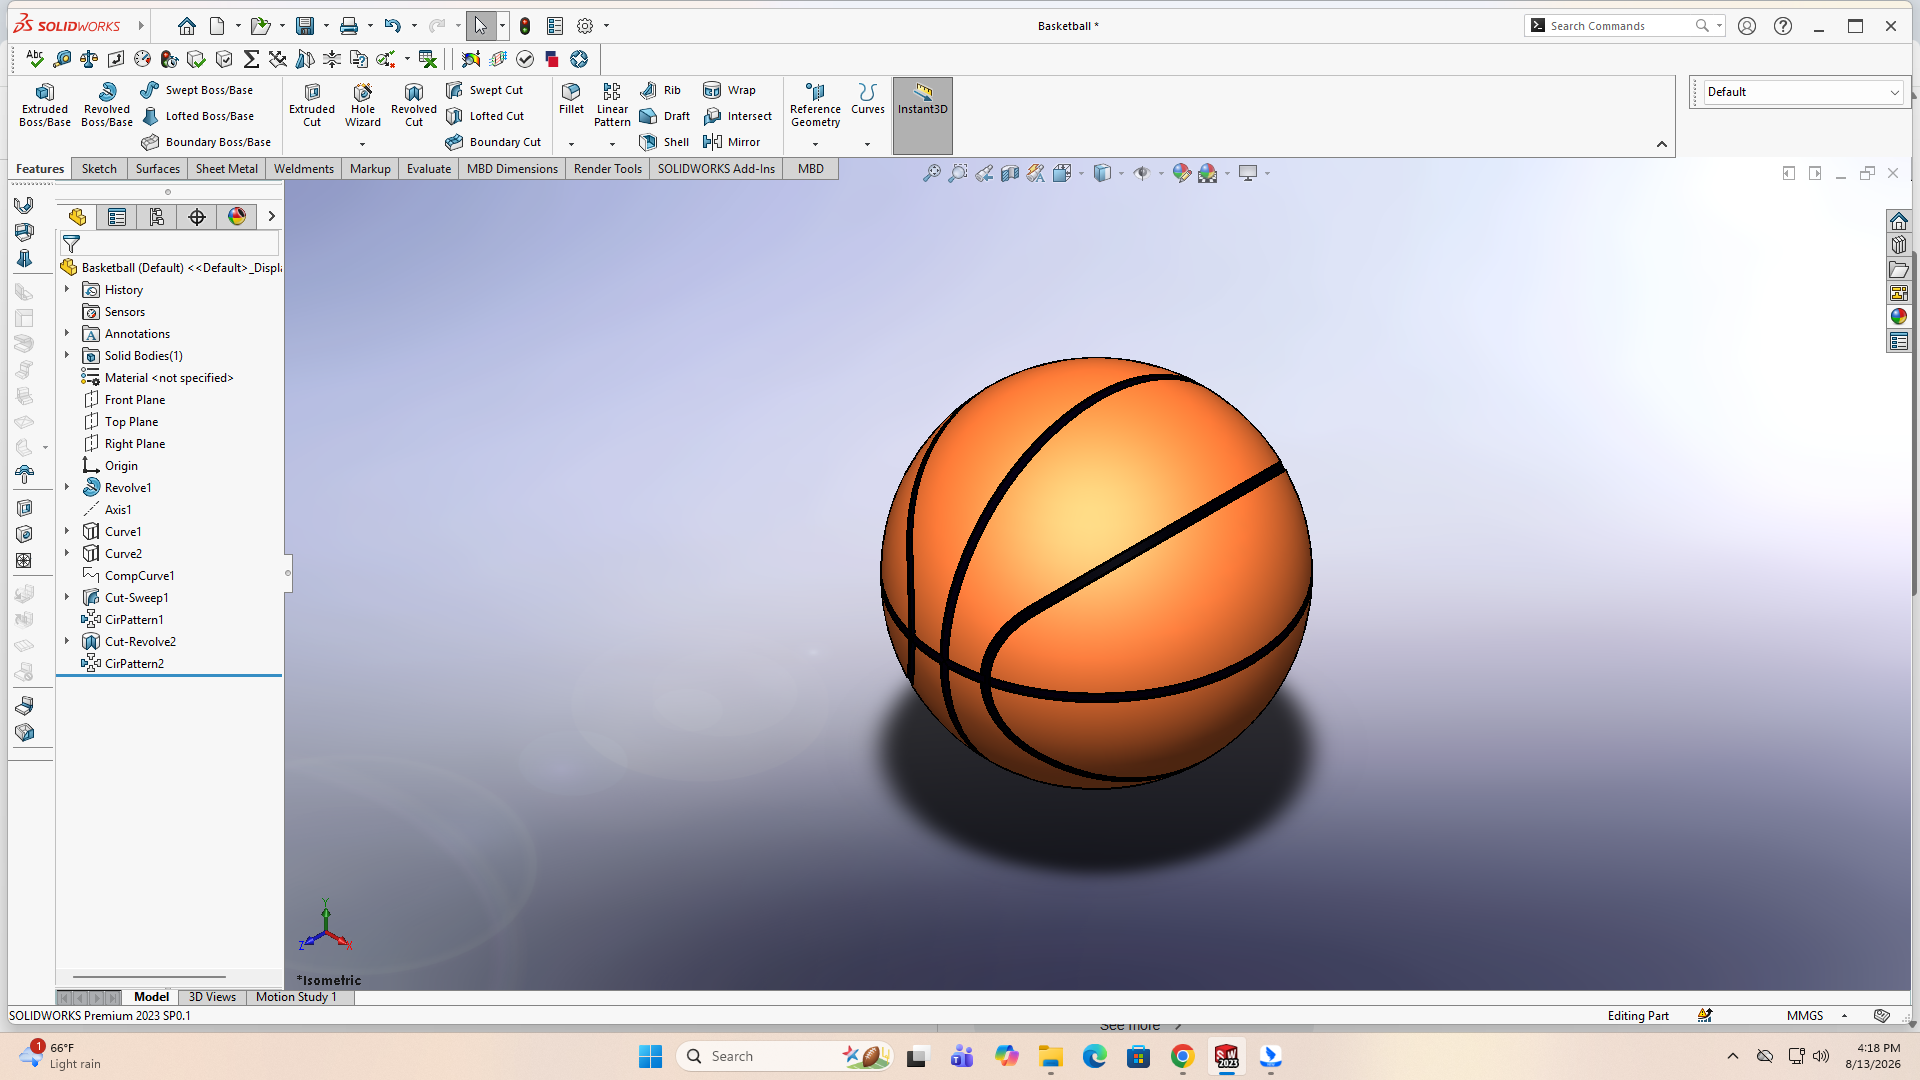
Task: Expand the Solid Bodies(1) folder
Action: coord(67,356)
